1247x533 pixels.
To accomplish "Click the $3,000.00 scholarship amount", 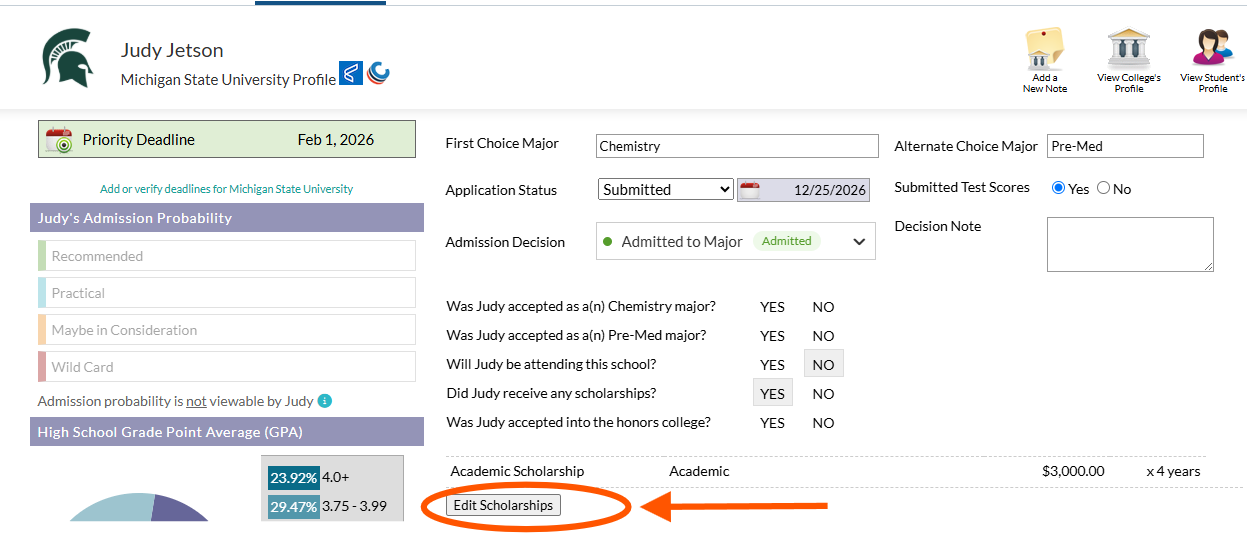I will coord(1073,471).
